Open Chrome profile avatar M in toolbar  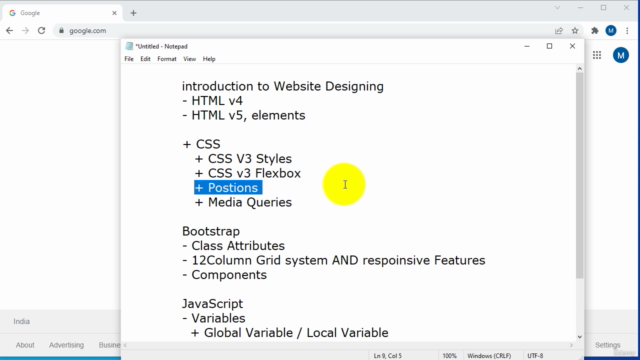(611, 31)
